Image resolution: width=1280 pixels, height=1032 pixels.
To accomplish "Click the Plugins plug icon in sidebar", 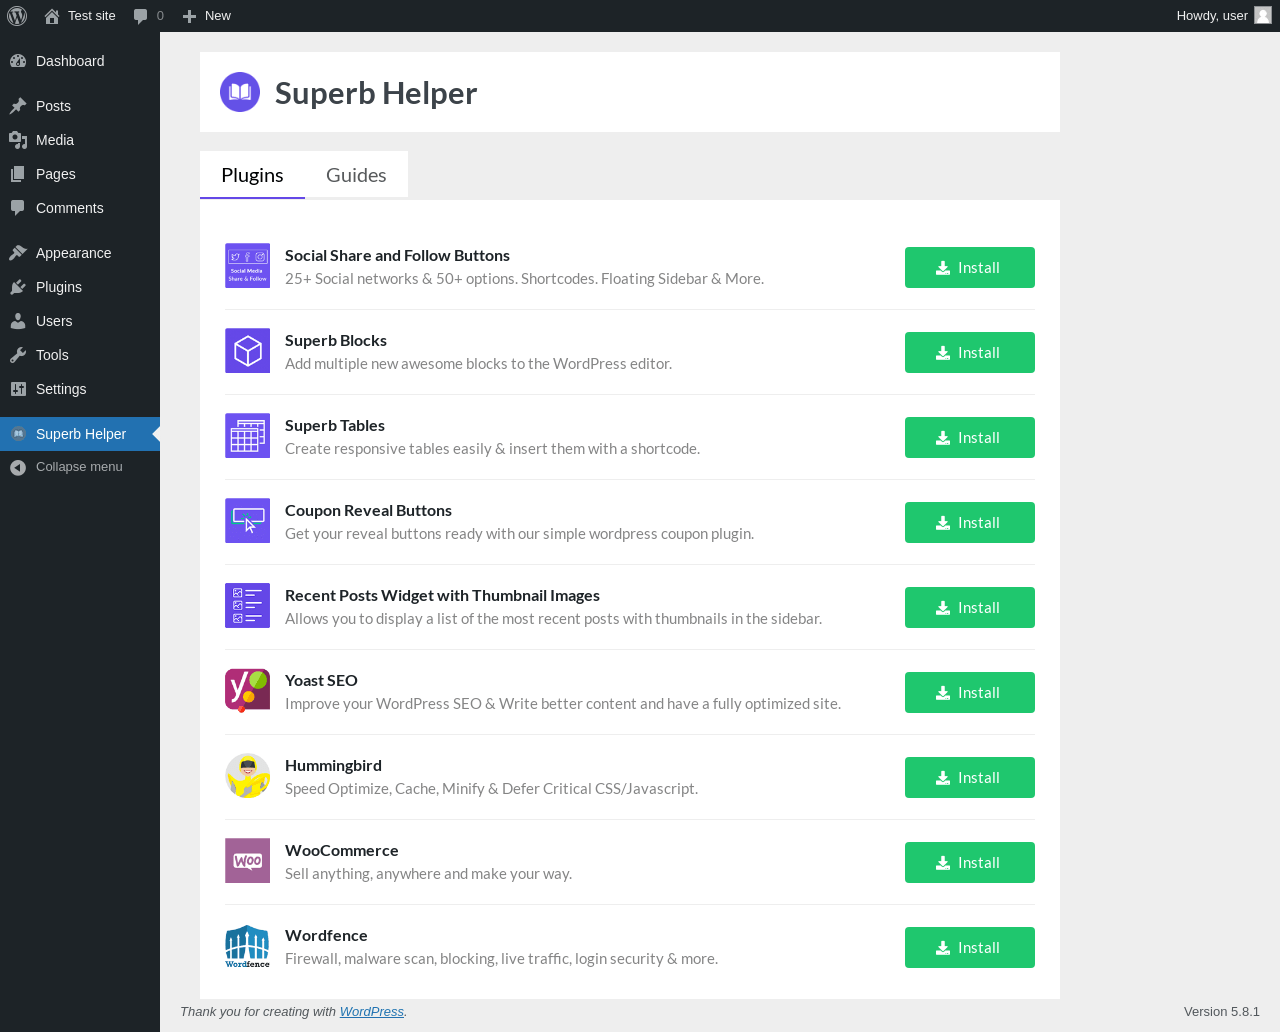I will point(18,287).
